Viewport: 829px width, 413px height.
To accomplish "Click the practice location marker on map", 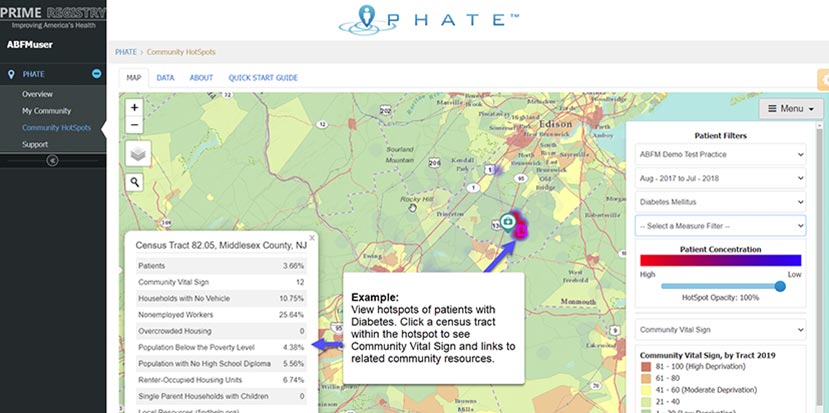I will [x=508, y=223].
